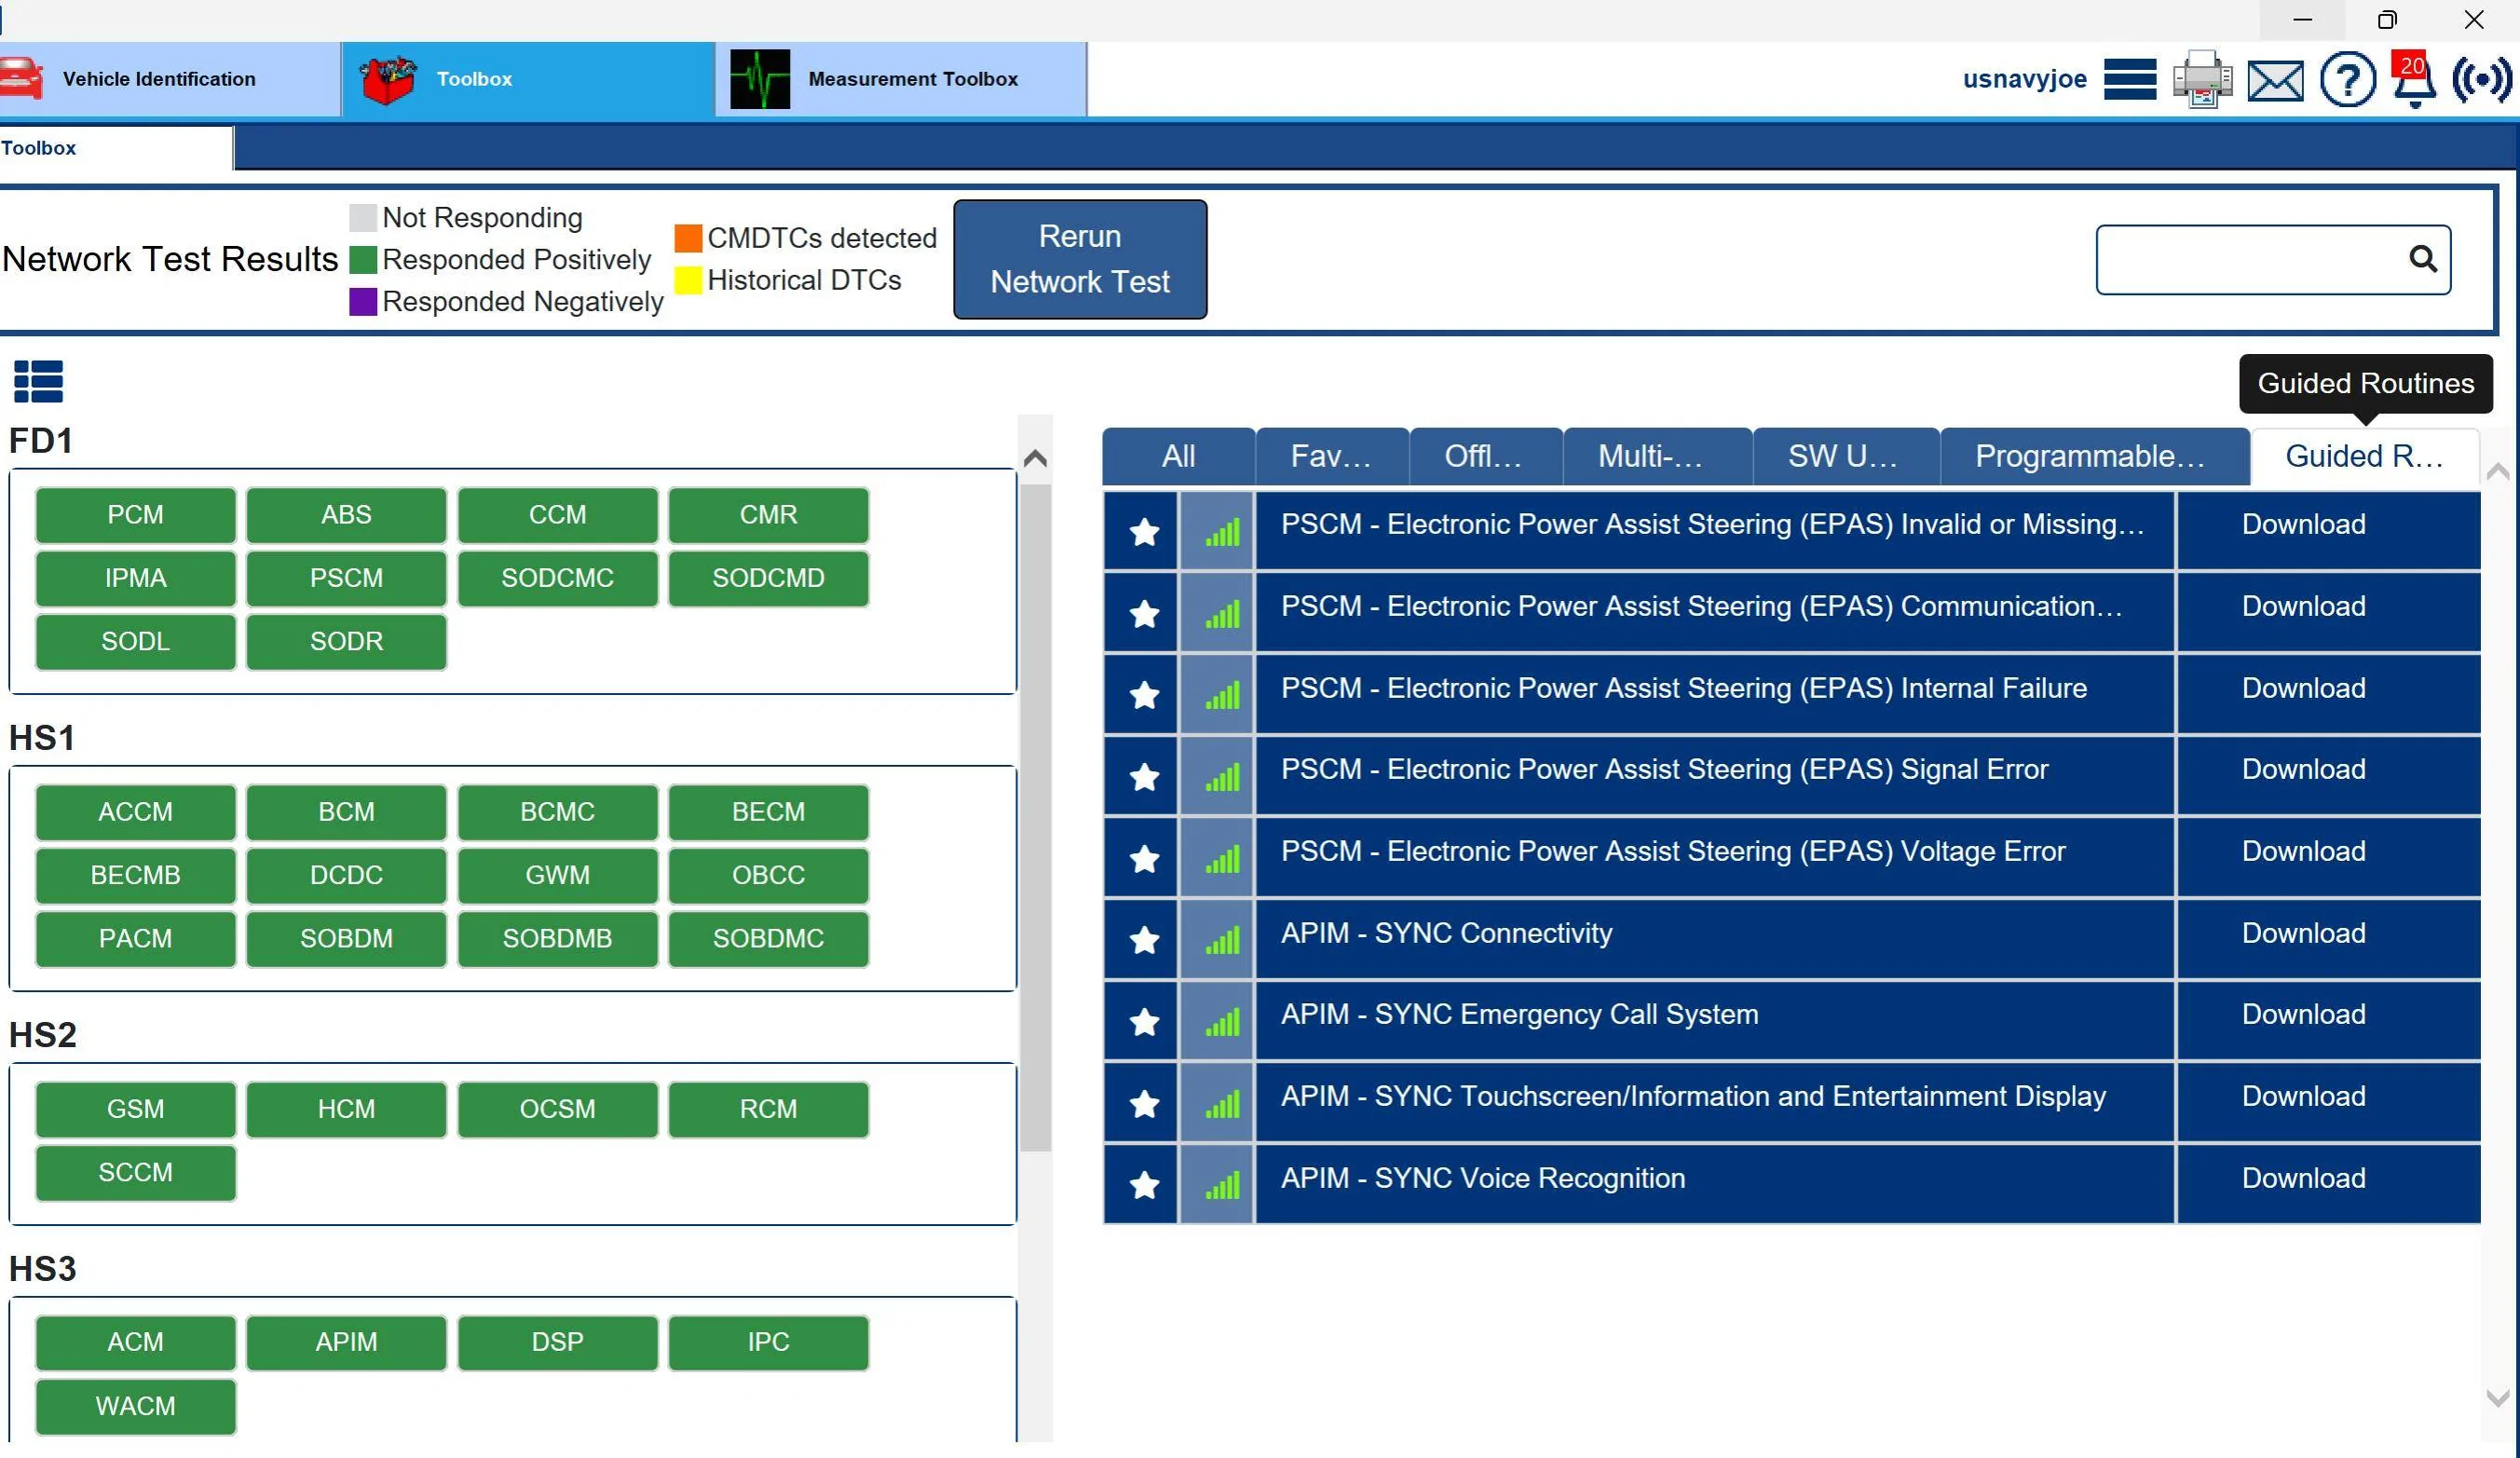Select the ABS module button
The height and width of the screenshot is (1458, 2520).
[346, 515]
